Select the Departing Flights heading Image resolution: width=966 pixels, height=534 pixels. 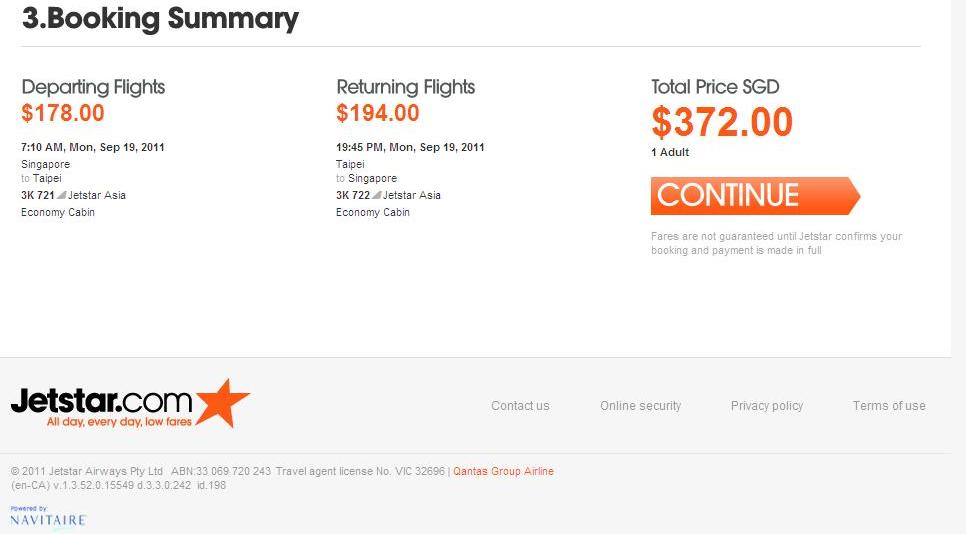[93, 87]
